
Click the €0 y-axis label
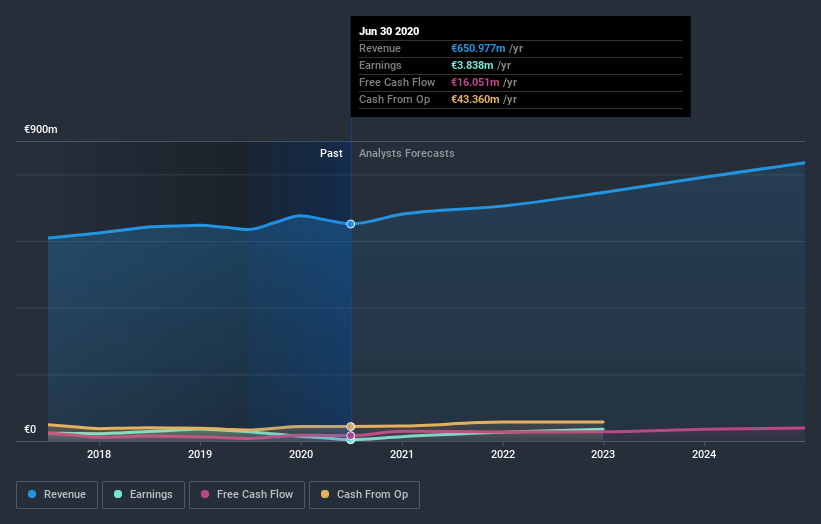tap(30, 429)
